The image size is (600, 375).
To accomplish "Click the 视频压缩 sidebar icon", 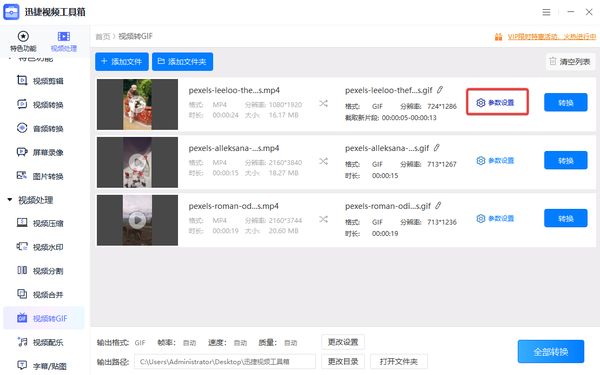I will [22, 222].
